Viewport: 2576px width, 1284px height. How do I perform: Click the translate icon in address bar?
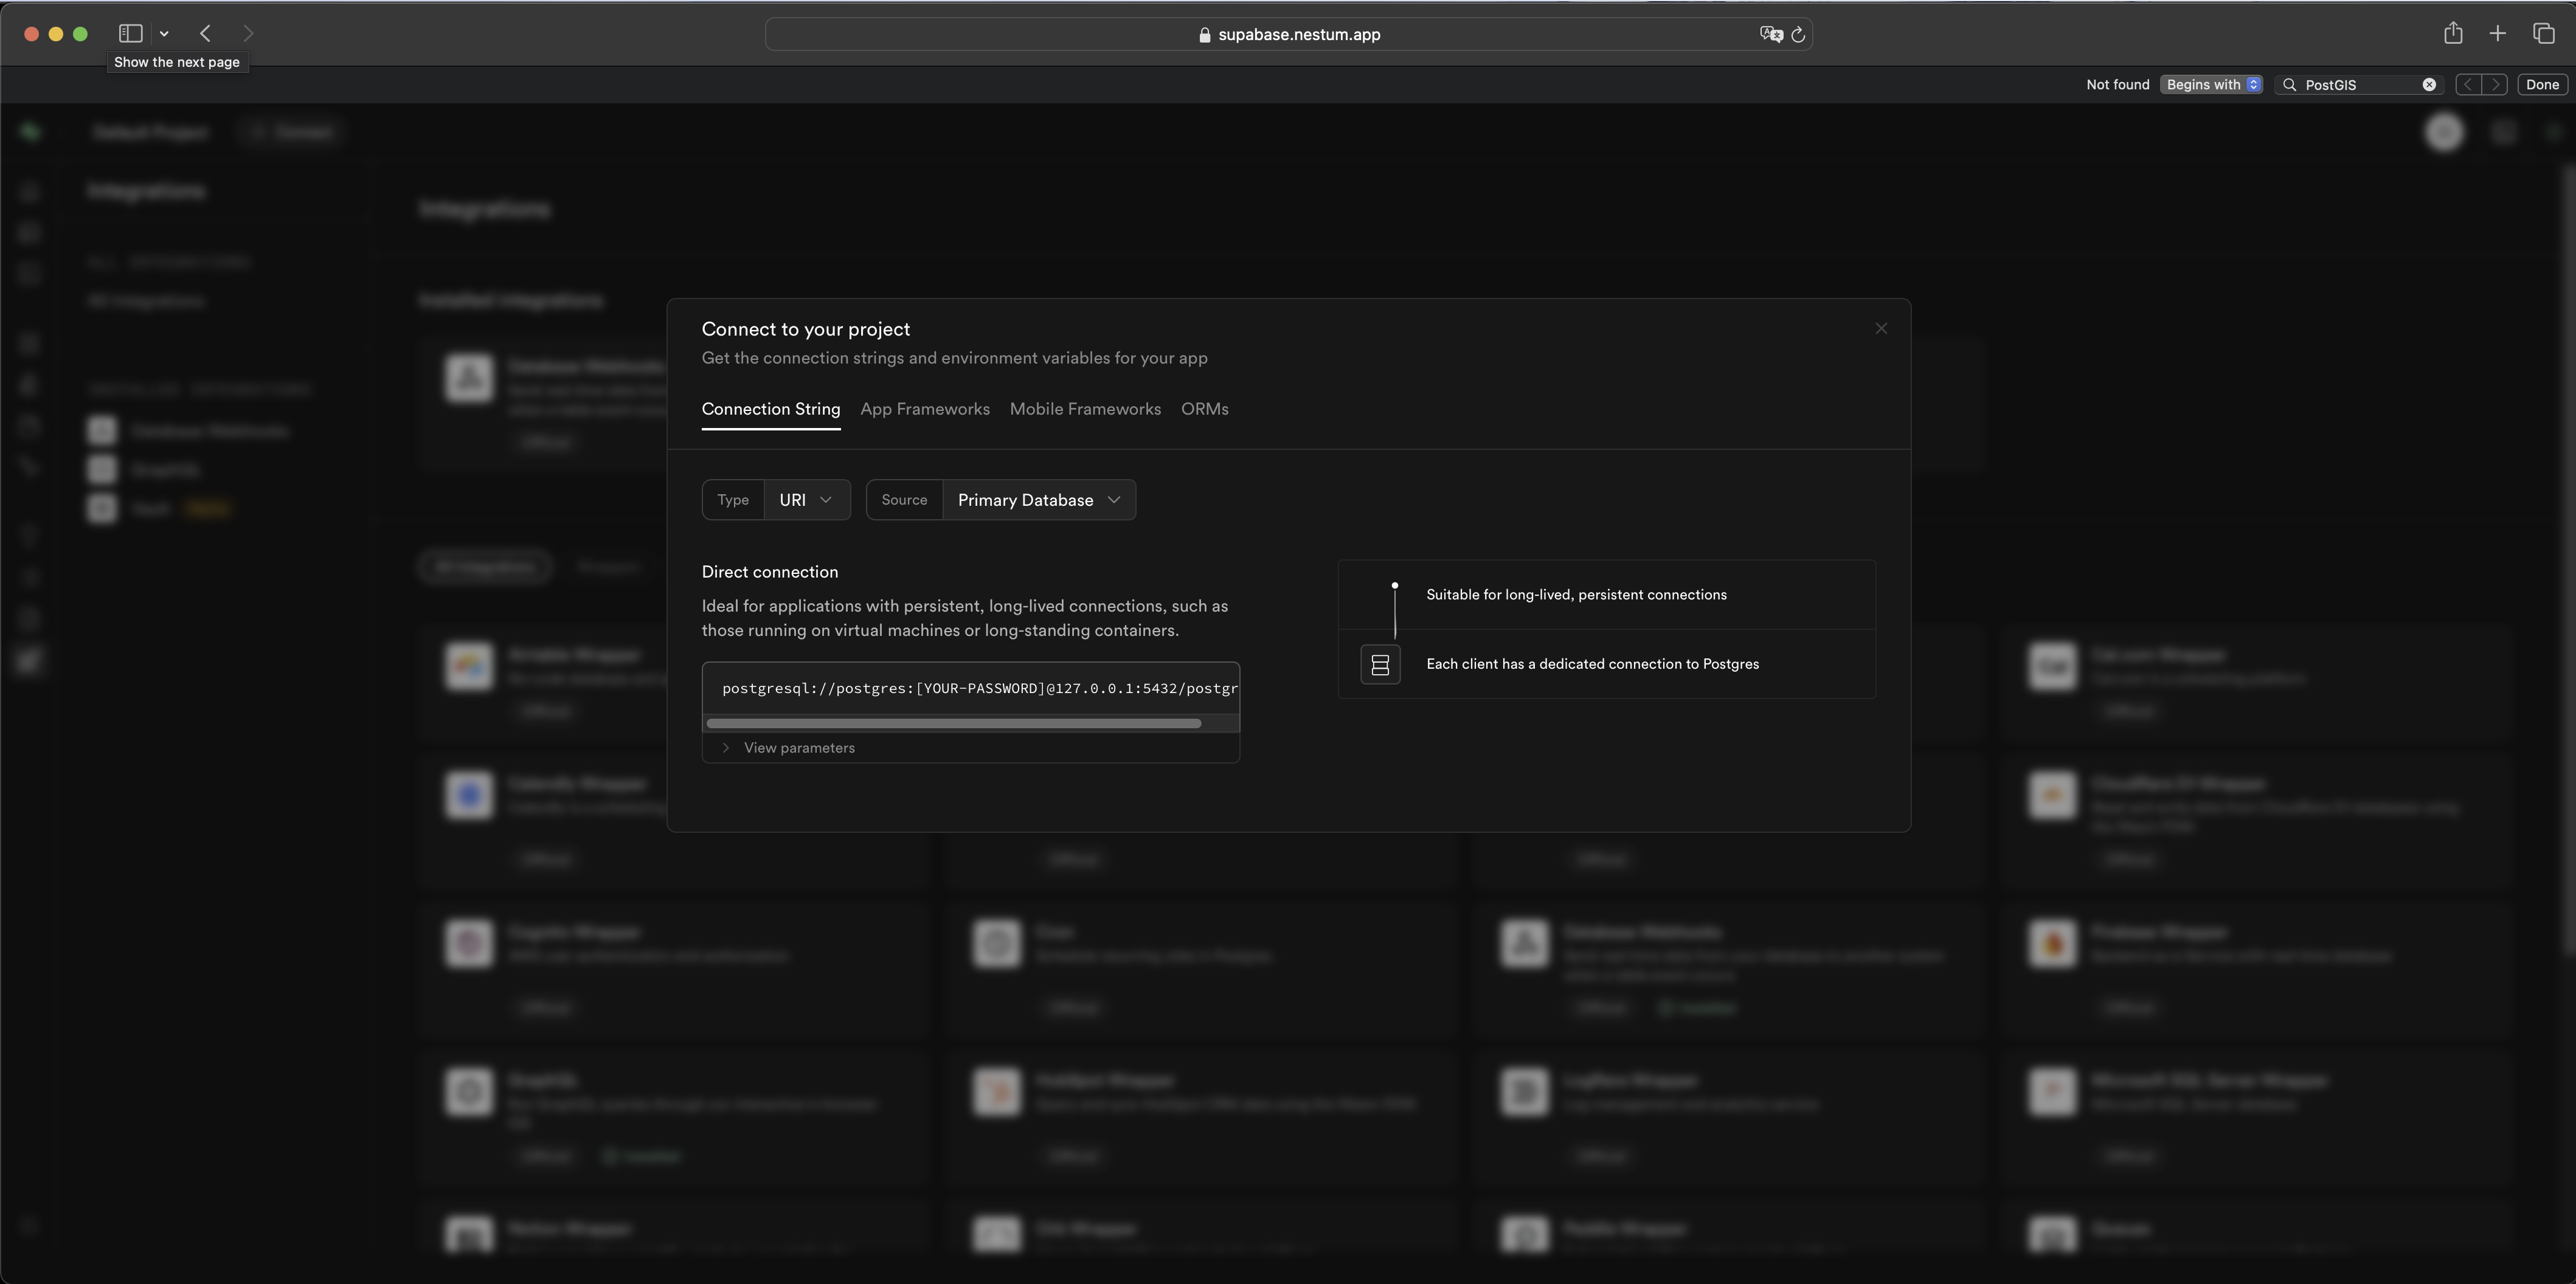1770,35
